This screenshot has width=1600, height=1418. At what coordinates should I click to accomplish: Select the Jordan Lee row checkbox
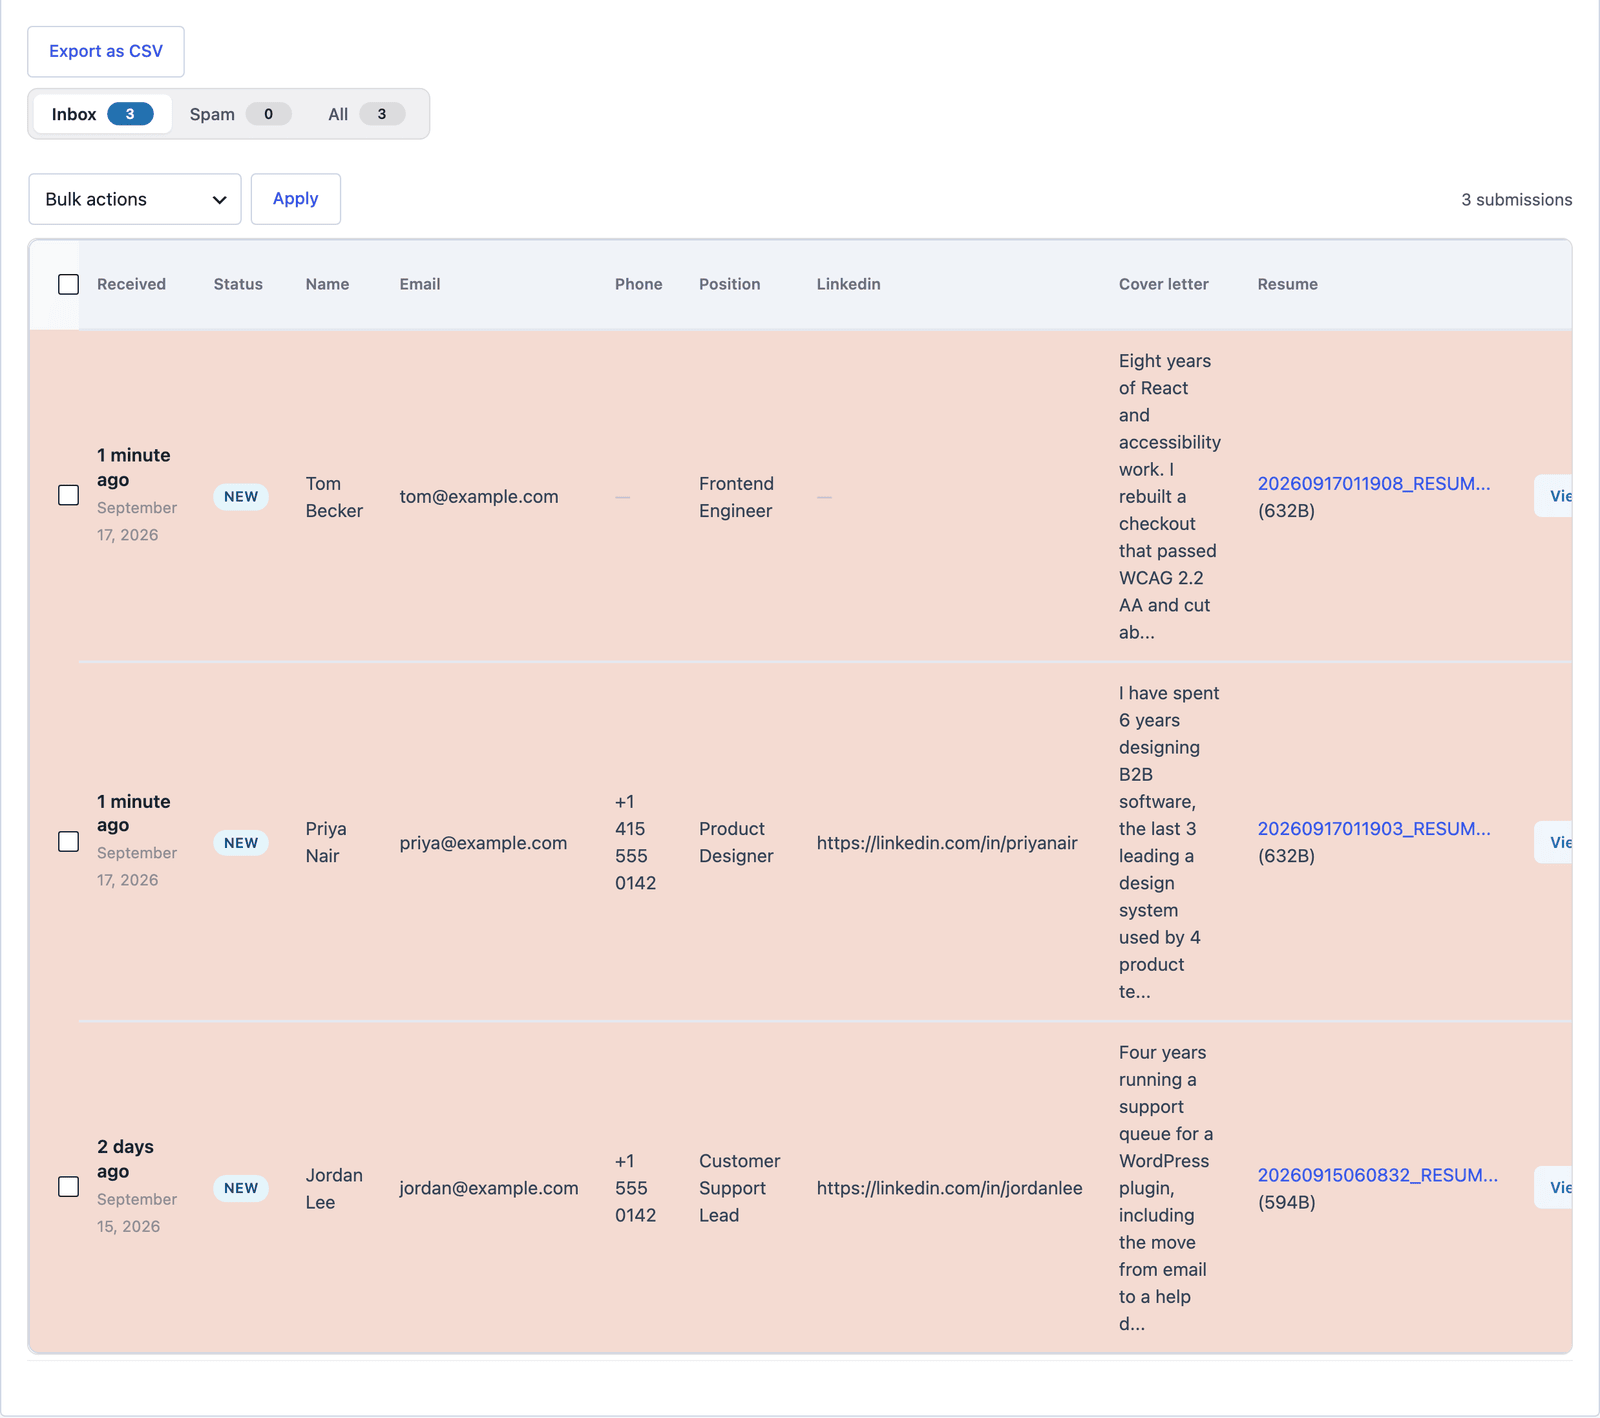68,1187
